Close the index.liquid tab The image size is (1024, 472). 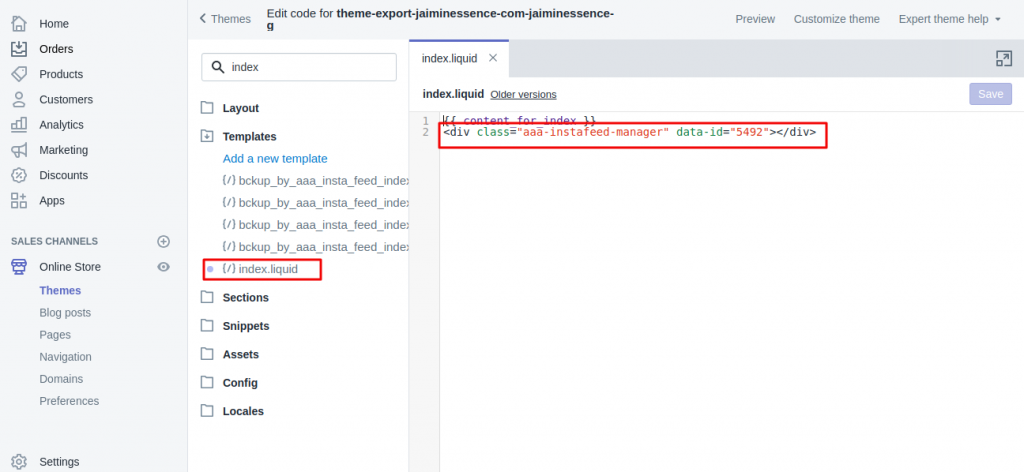coord(493,57)
